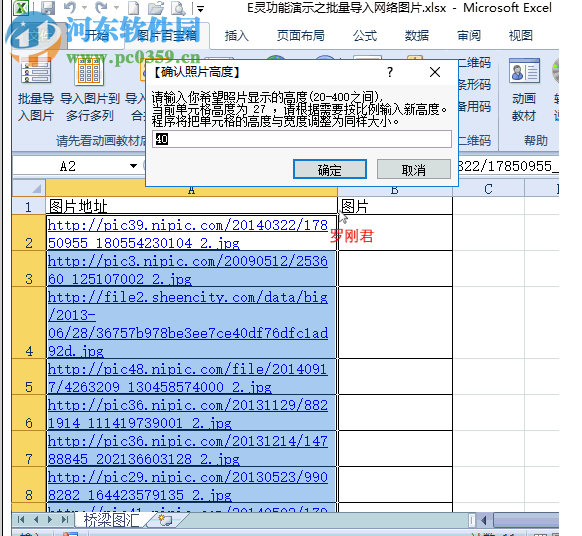Image resolution: width=582 pixels, height=536 pixels.
Task: Select row 1 header
Action: (x=29, y=206)
